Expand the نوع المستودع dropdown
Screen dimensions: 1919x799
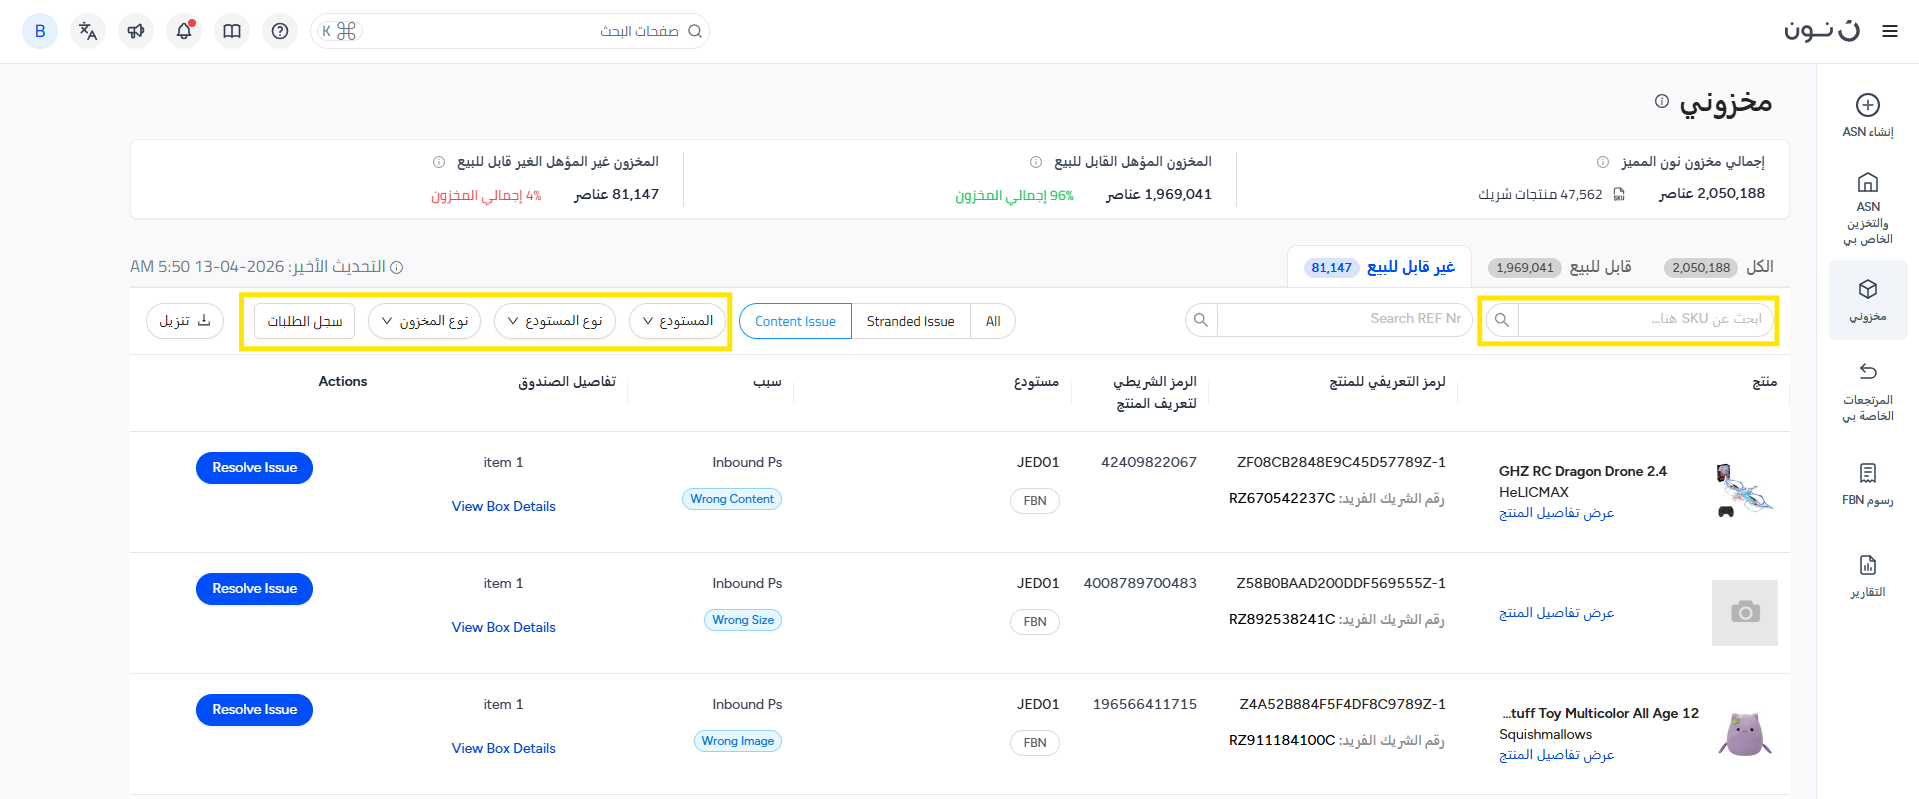555,321
